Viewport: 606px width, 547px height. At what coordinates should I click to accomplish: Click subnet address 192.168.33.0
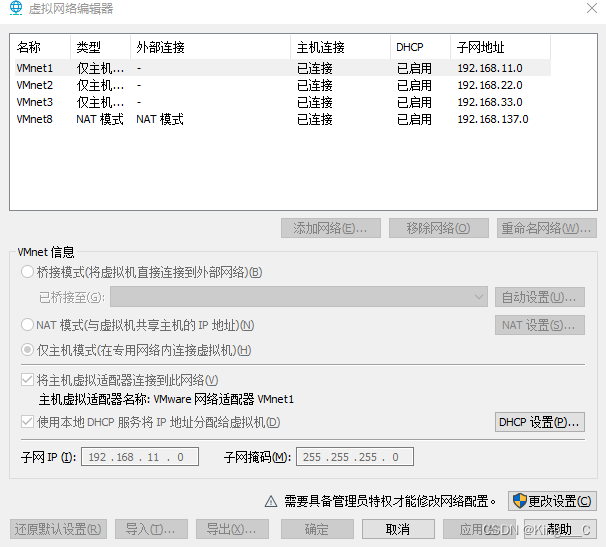click(x=490, y=102)
